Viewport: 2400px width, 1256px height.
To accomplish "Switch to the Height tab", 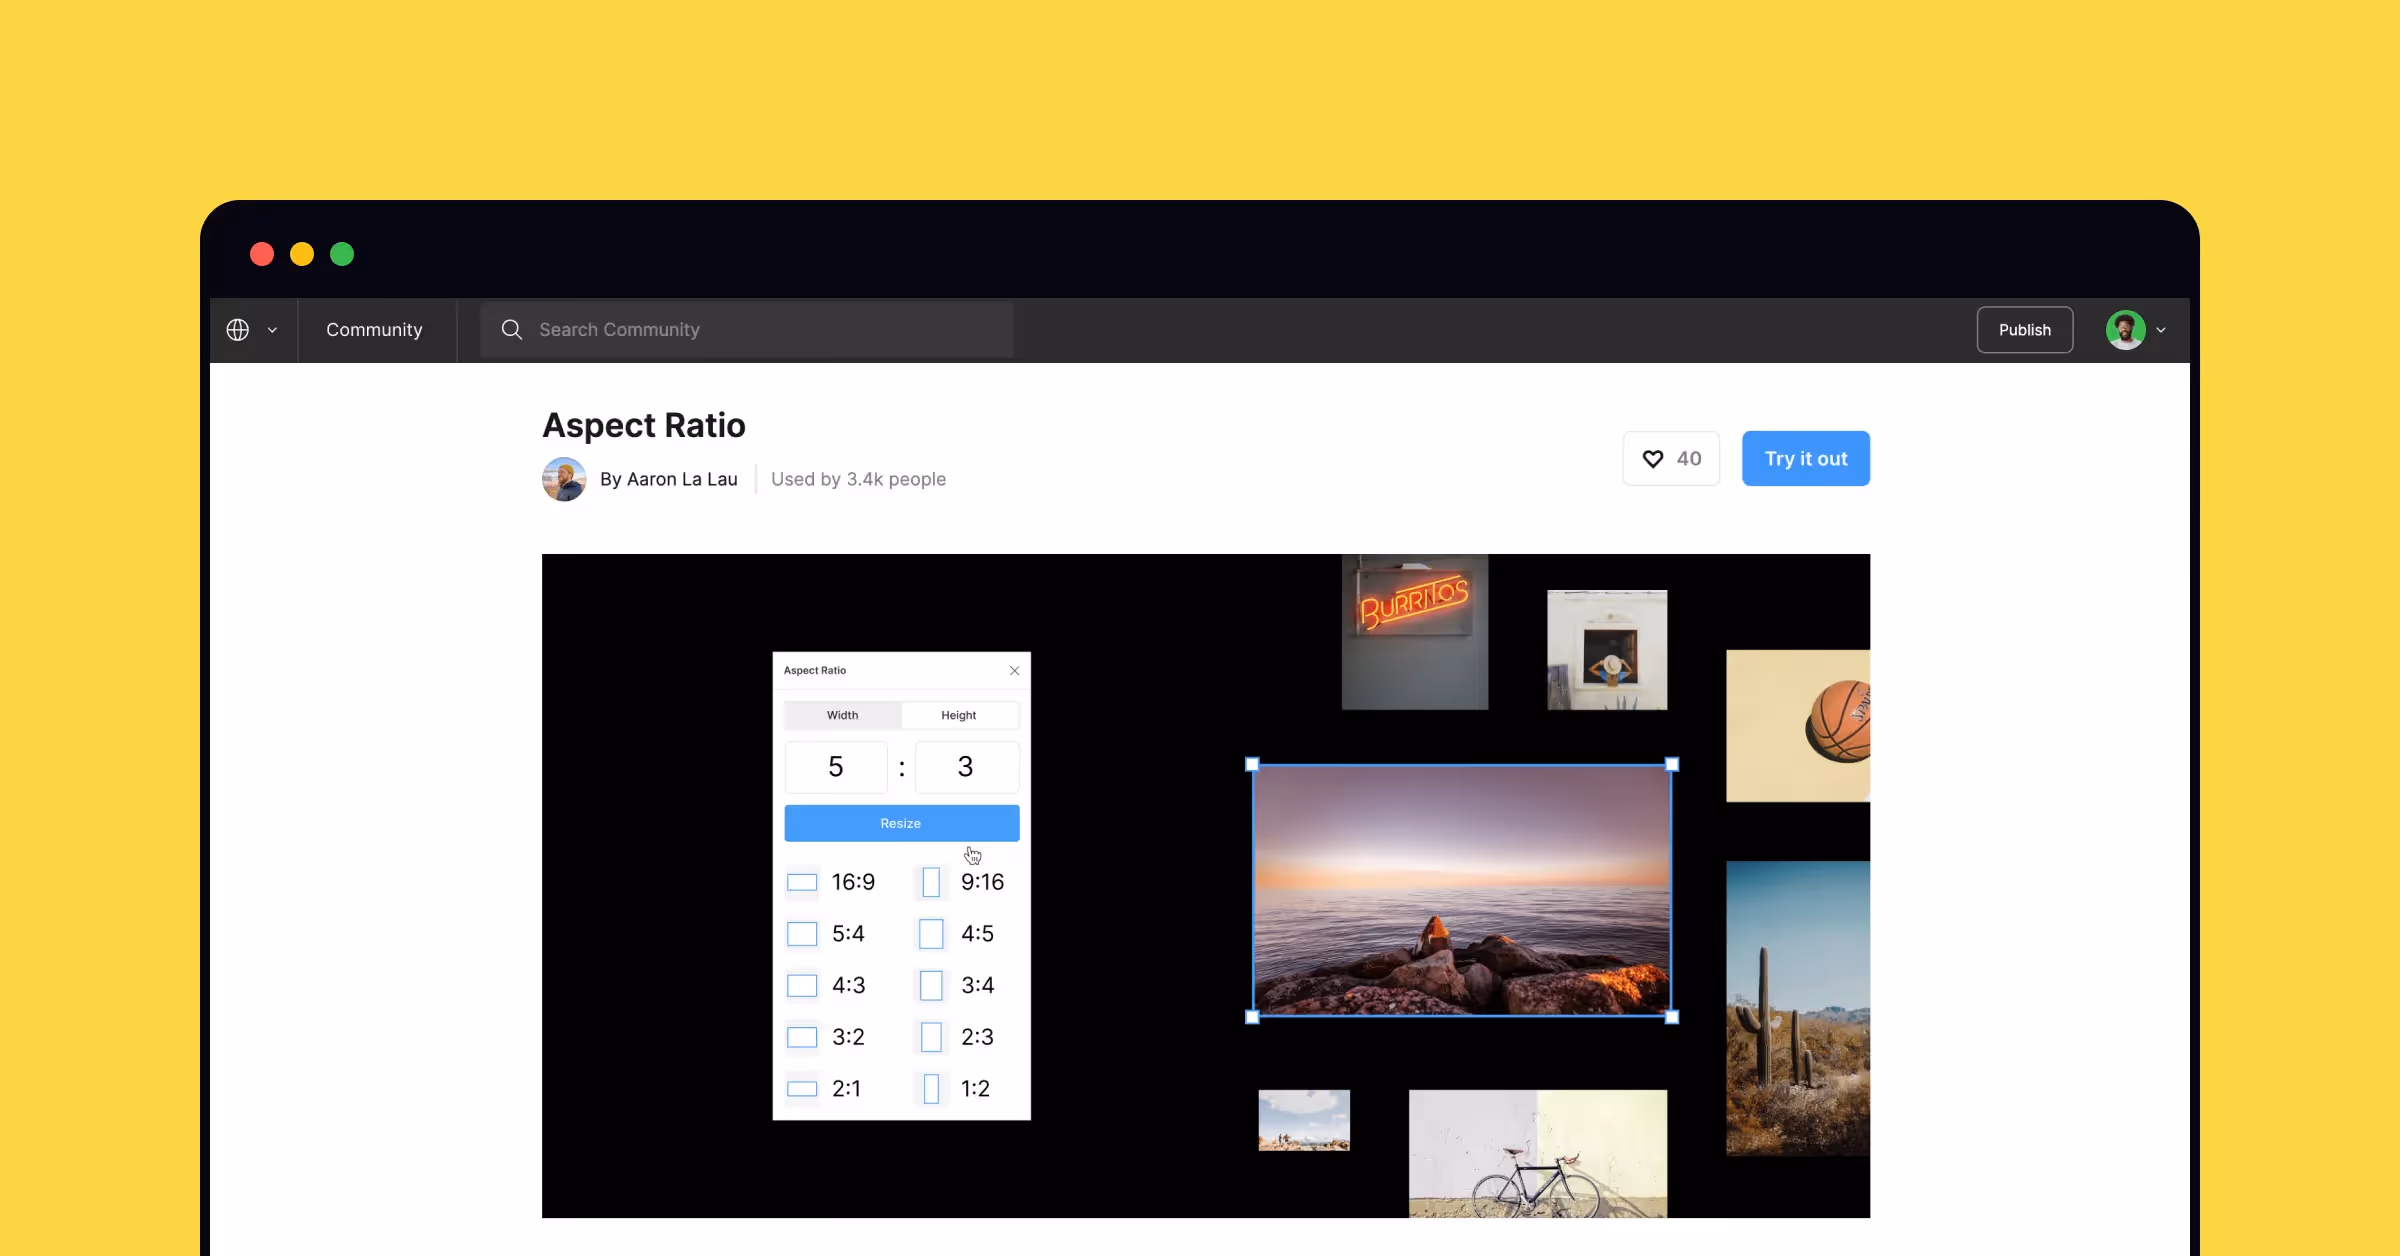I will click(959, 714).
